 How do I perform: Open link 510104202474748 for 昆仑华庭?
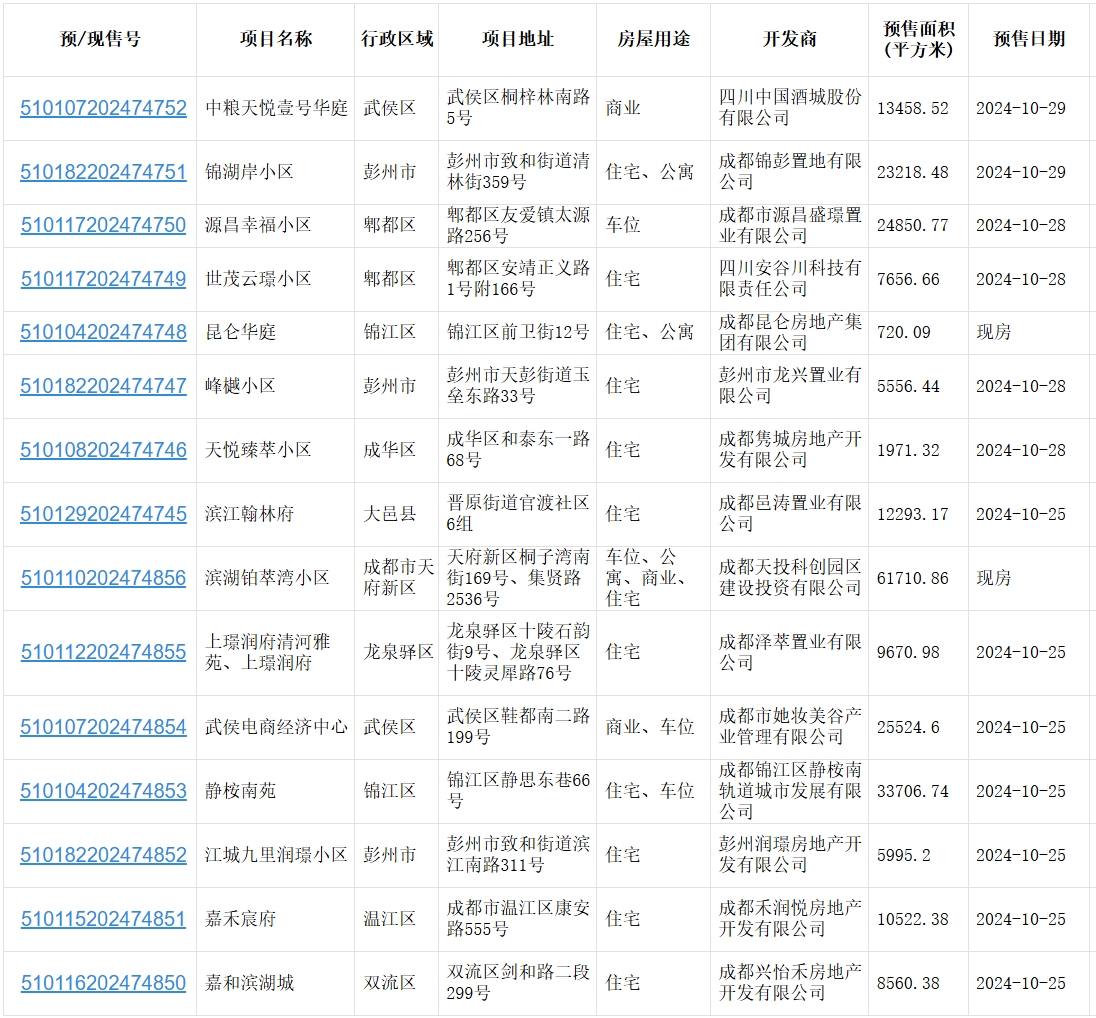103,332
